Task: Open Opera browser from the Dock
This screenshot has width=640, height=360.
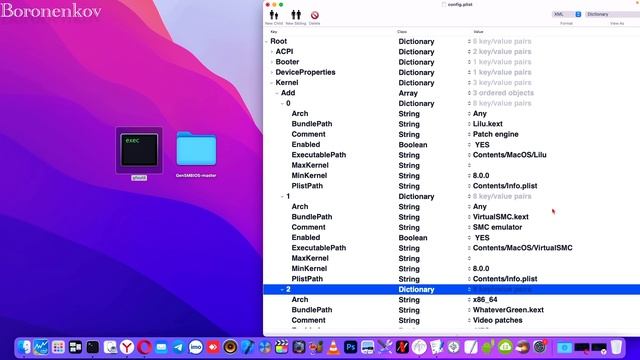Action: tap(144, 347)
